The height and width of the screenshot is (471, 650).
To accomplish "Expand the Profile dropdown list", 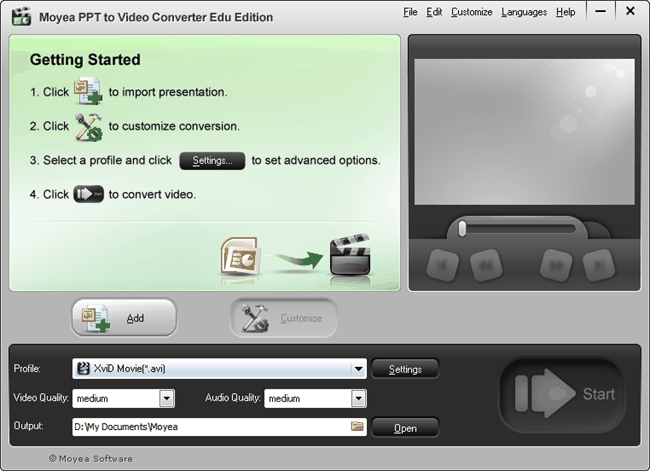I will (x=358, y=369).
